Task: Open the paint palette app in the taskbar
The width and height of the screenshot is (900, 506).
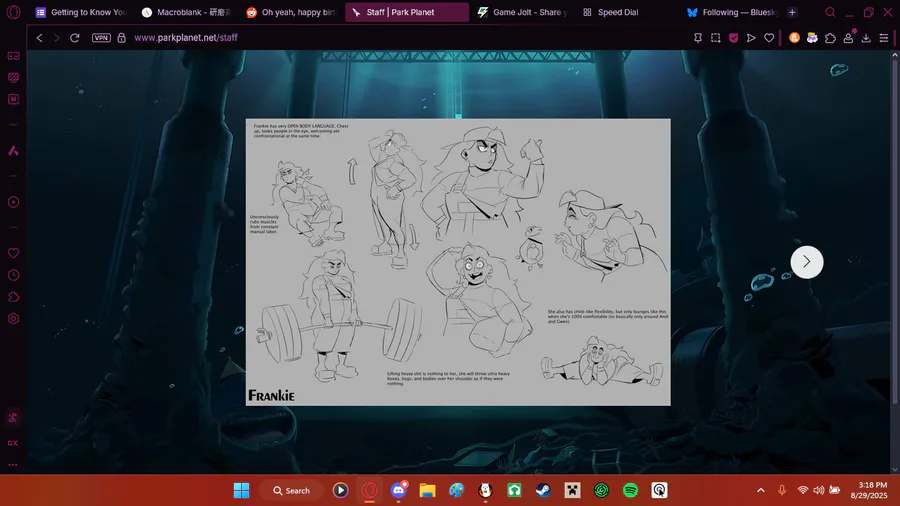Action: [457, 491]
